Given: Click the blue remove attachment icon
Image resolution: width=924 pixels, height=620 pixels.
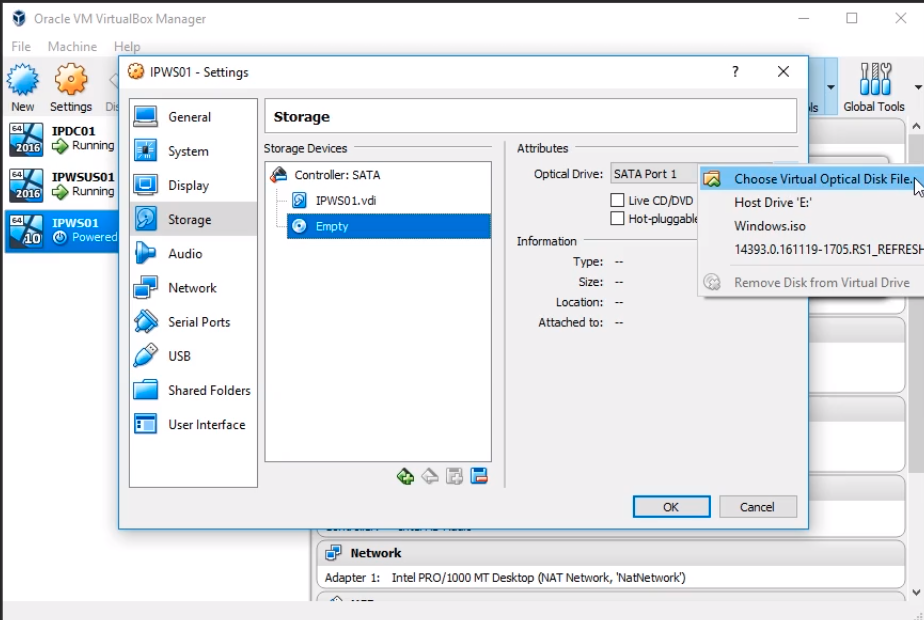Looking at the screenshot, I should tap(479, 476).
